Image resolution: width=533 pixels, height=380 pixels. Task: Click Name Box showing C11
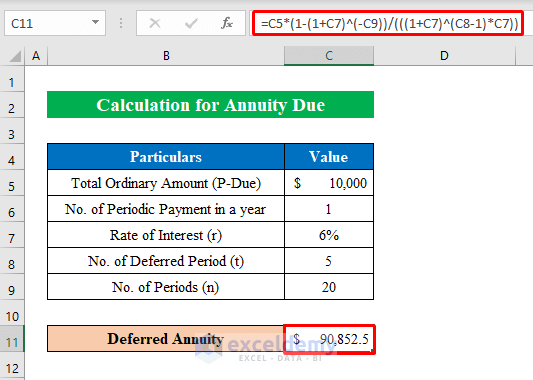pos(55,23)
